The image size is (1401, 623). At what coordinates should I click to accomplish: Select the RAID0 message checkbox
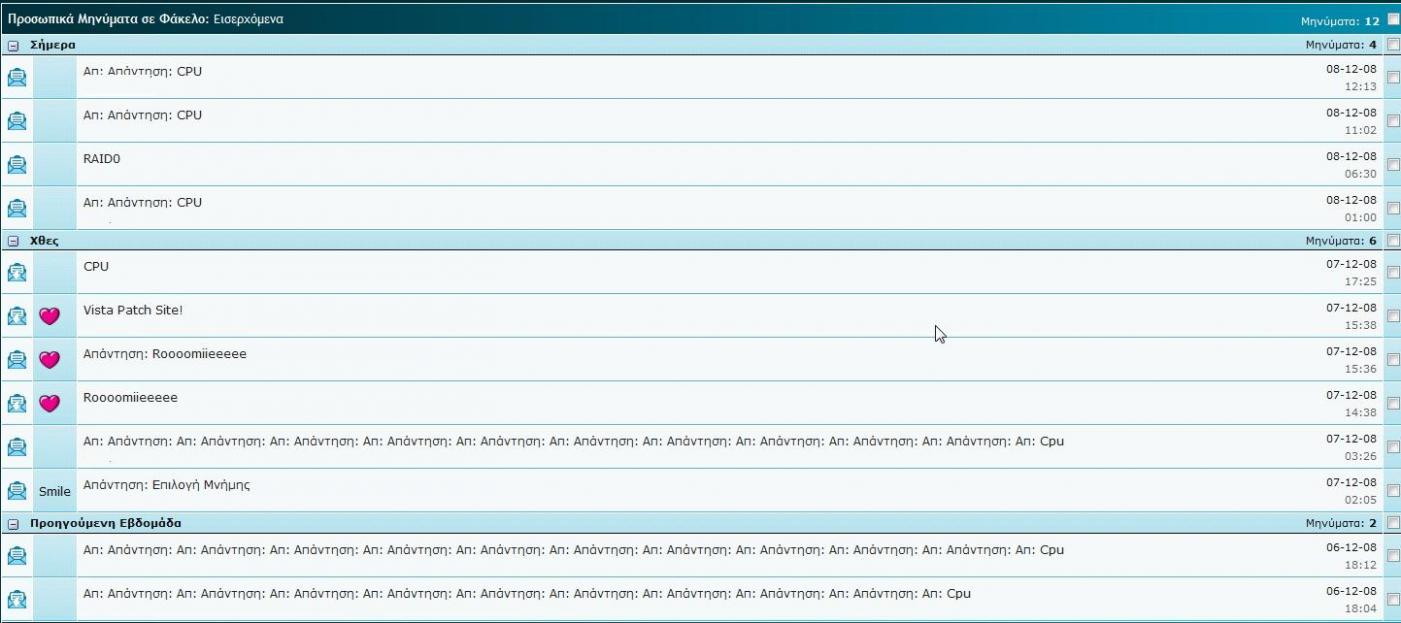pos(1394,166)
